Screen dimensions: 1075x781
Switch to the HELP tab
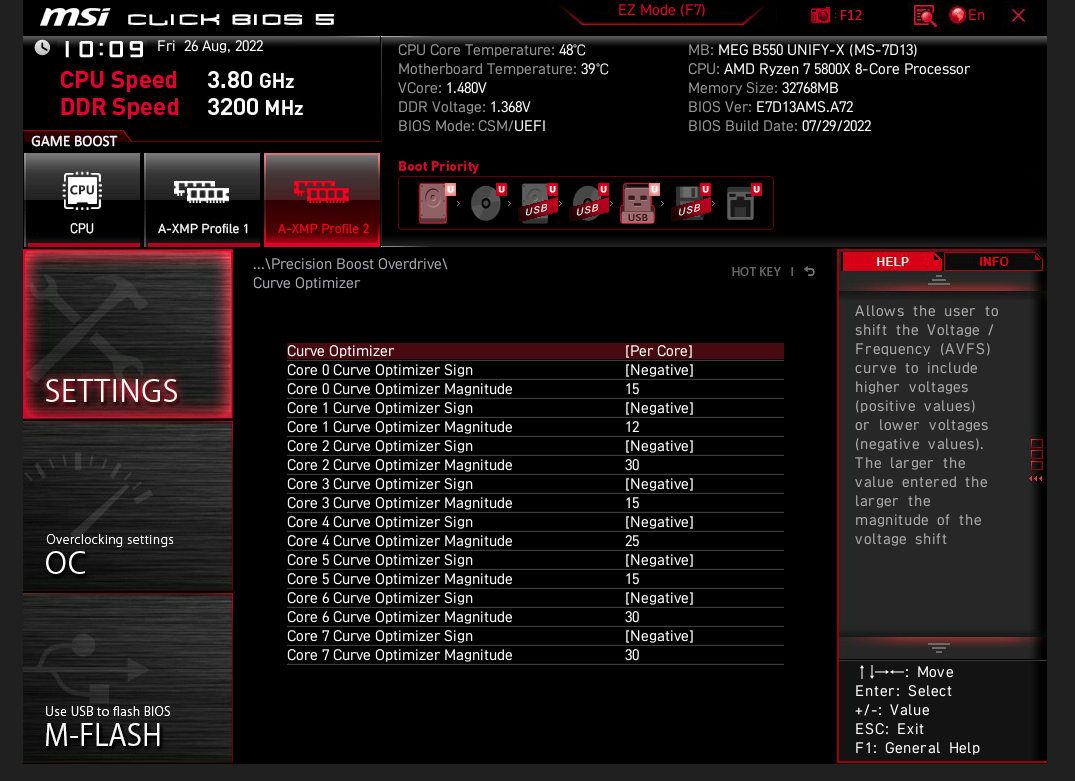pos(892,261)
